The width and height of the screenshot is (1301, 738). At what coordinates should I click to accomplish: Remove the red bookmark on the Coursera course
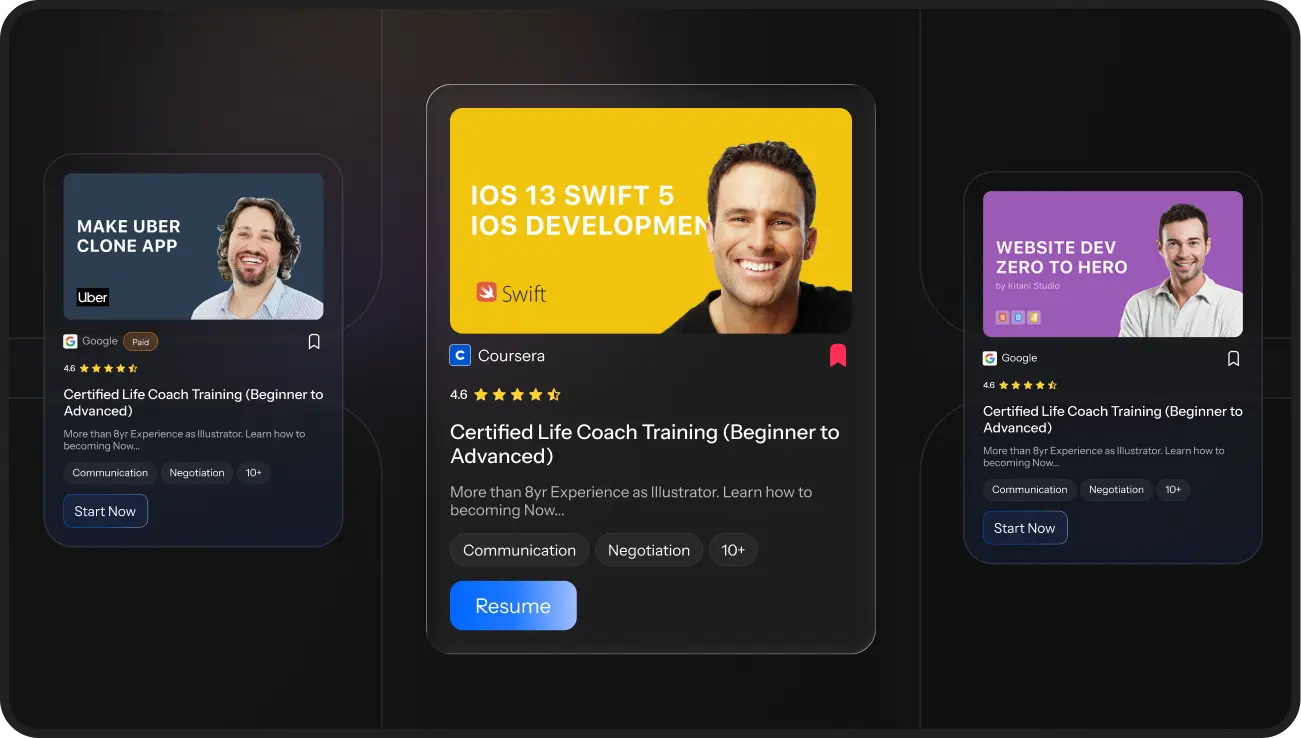click(x=838, y=356)
